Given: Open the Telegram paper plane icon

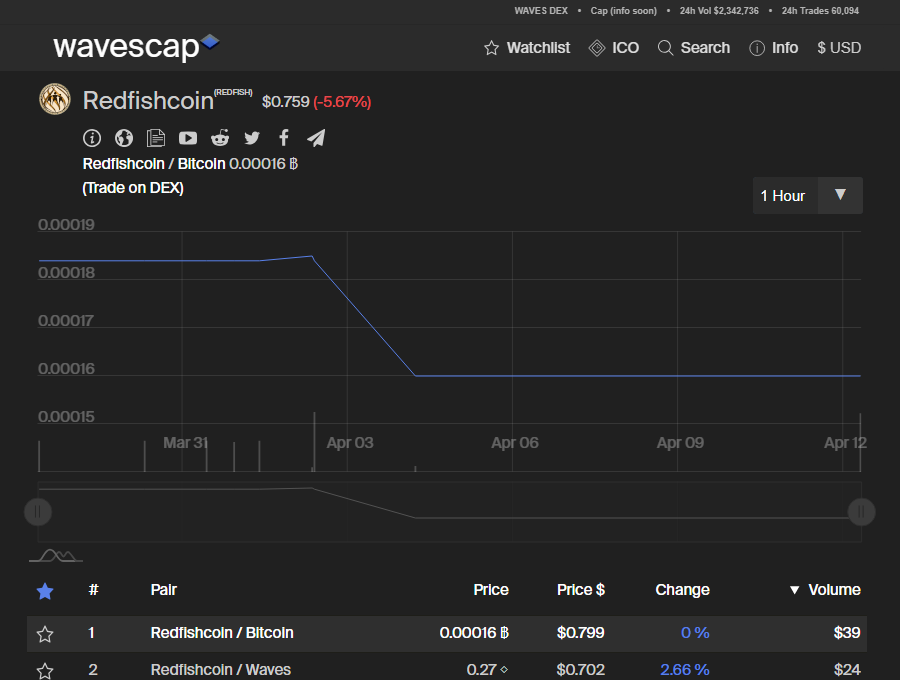Looking at the screenshot, I should (x=316, y=138).
